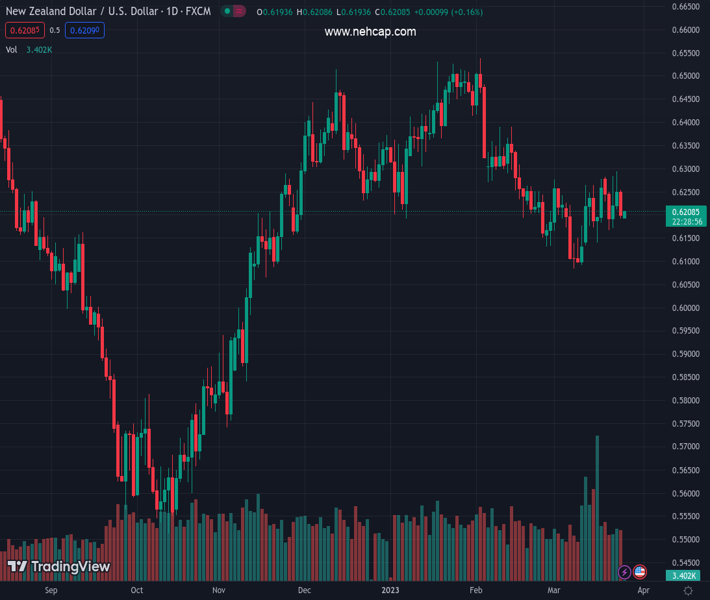Click the TradingView logo
This screenshot has width=710, height=600.
click(58, 567)
